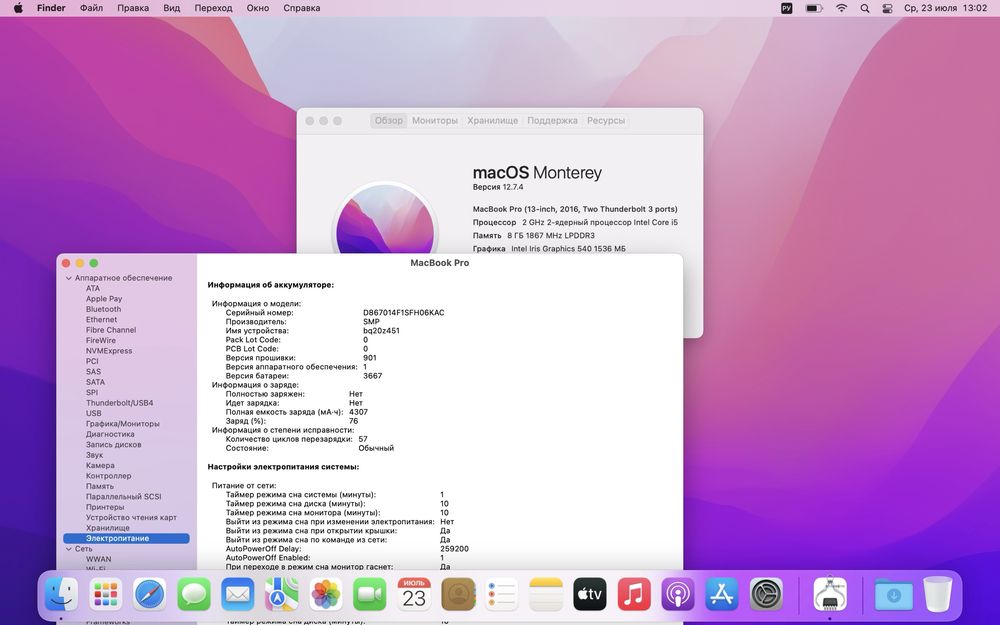
Task: Launch Safari from the Dock
Action: coord(150,594)
